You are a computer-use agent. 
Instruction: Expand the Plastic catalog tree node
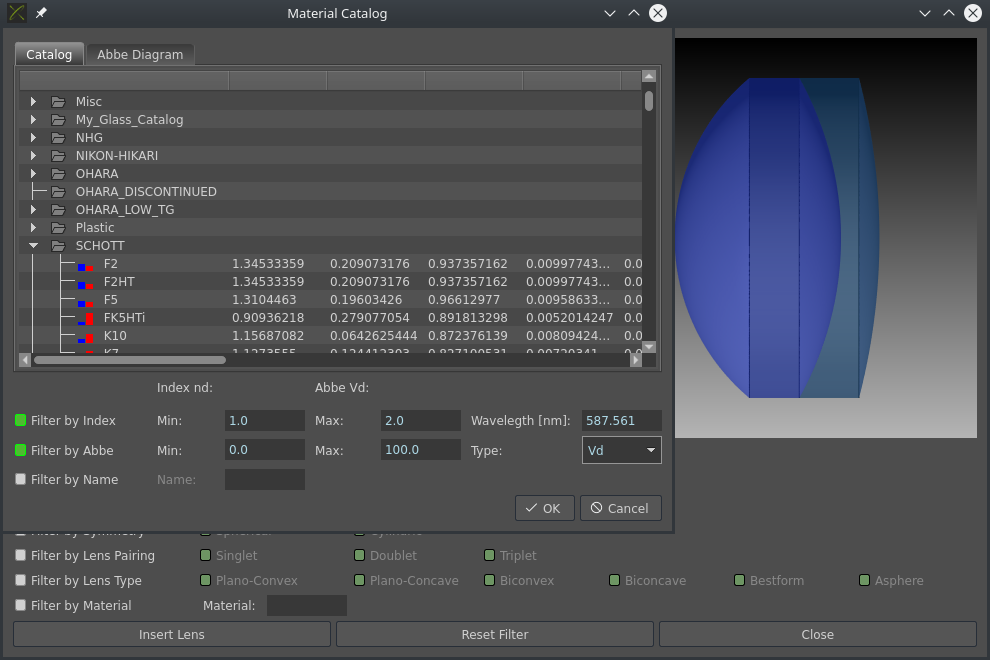coord(33,228)
